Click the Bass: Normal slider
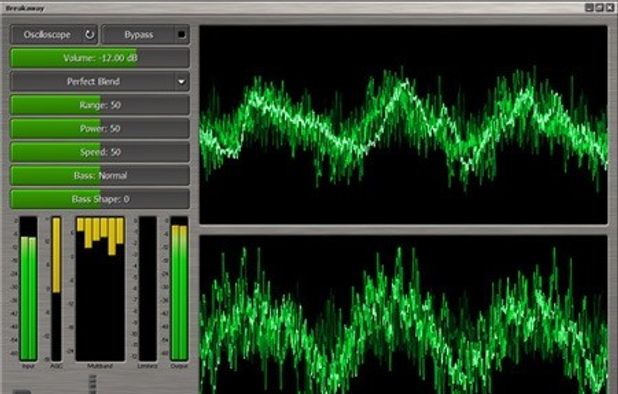The width and height of the screenshot is (618, 394). point(100,175)
